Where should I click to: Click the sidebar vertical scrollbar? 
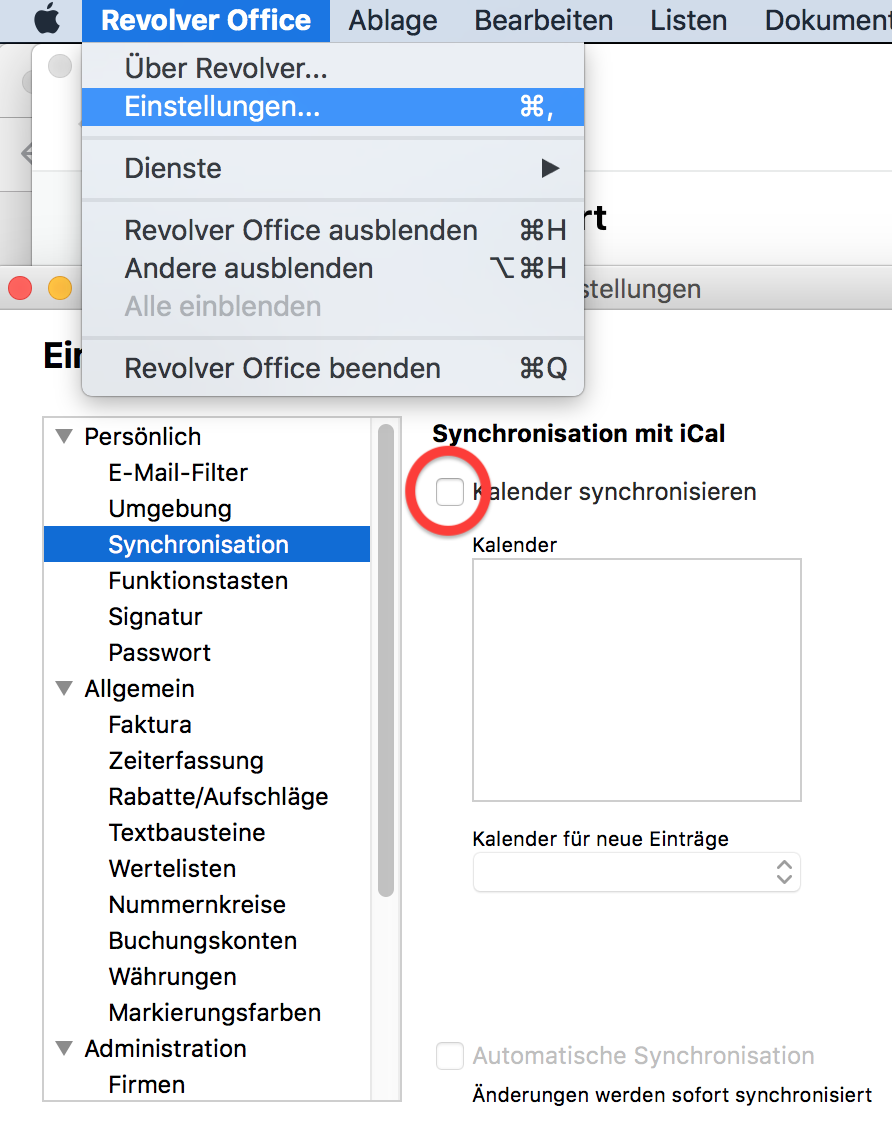click(x=386, y=660)
